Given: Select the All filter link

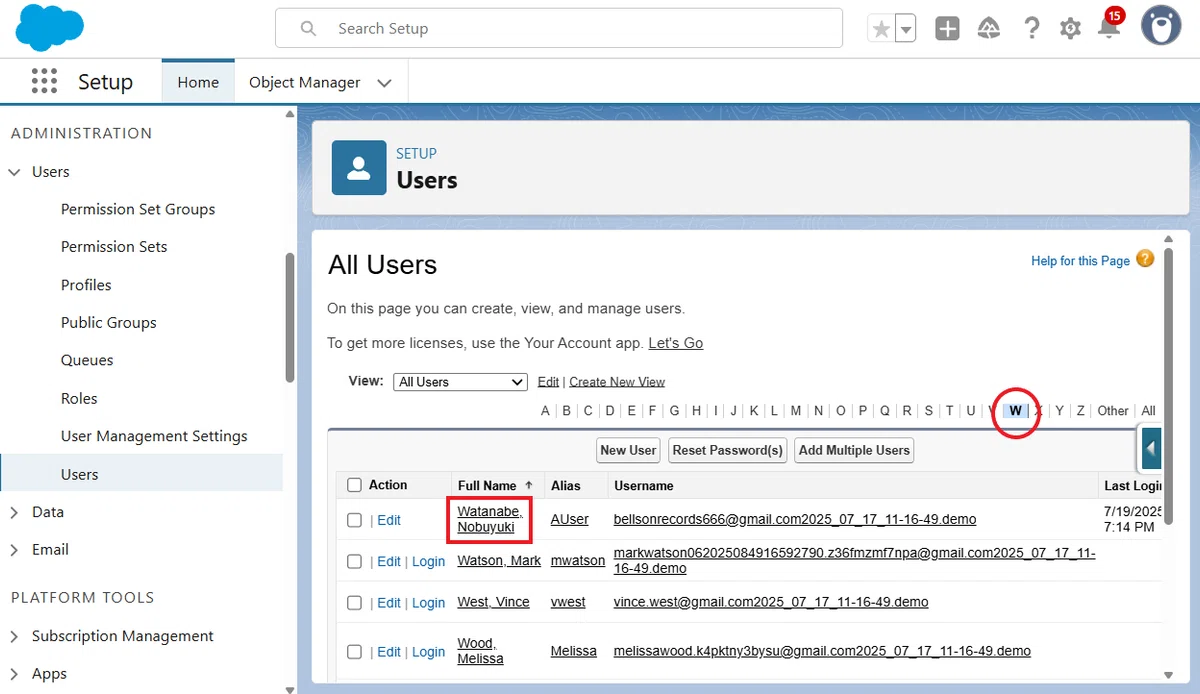Looking at the screenshot, I should (x=1148, y=411).
